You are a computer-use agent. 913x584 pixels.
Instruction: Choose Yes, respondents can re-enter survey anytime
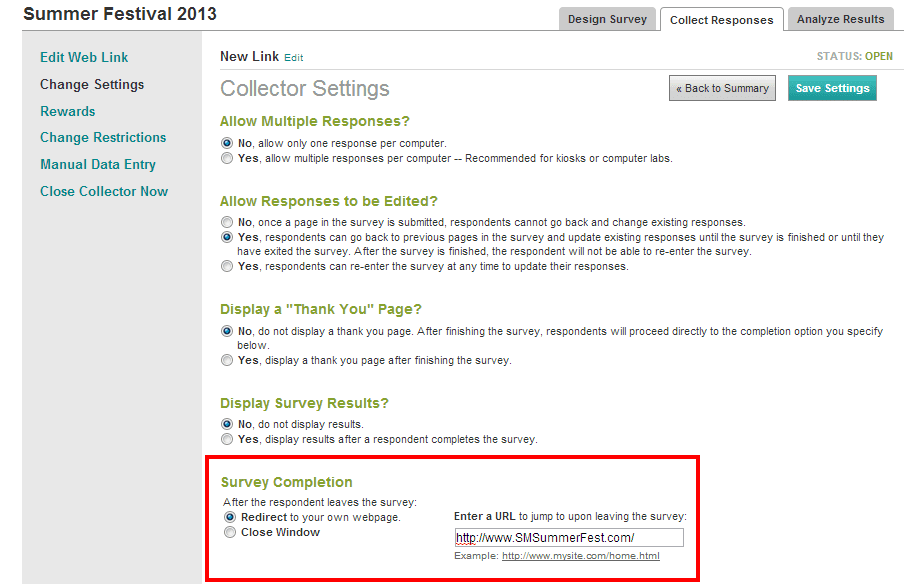pyautogui.click(x=228, y=267)
